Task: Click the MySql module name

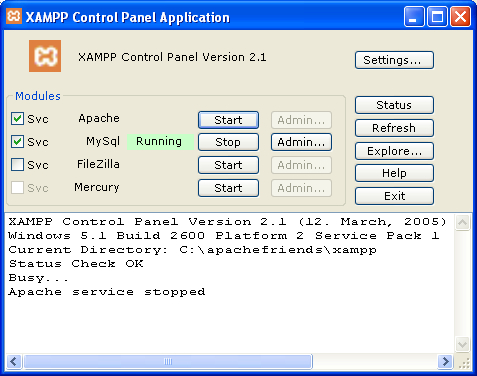Action: tap(103, 142)
